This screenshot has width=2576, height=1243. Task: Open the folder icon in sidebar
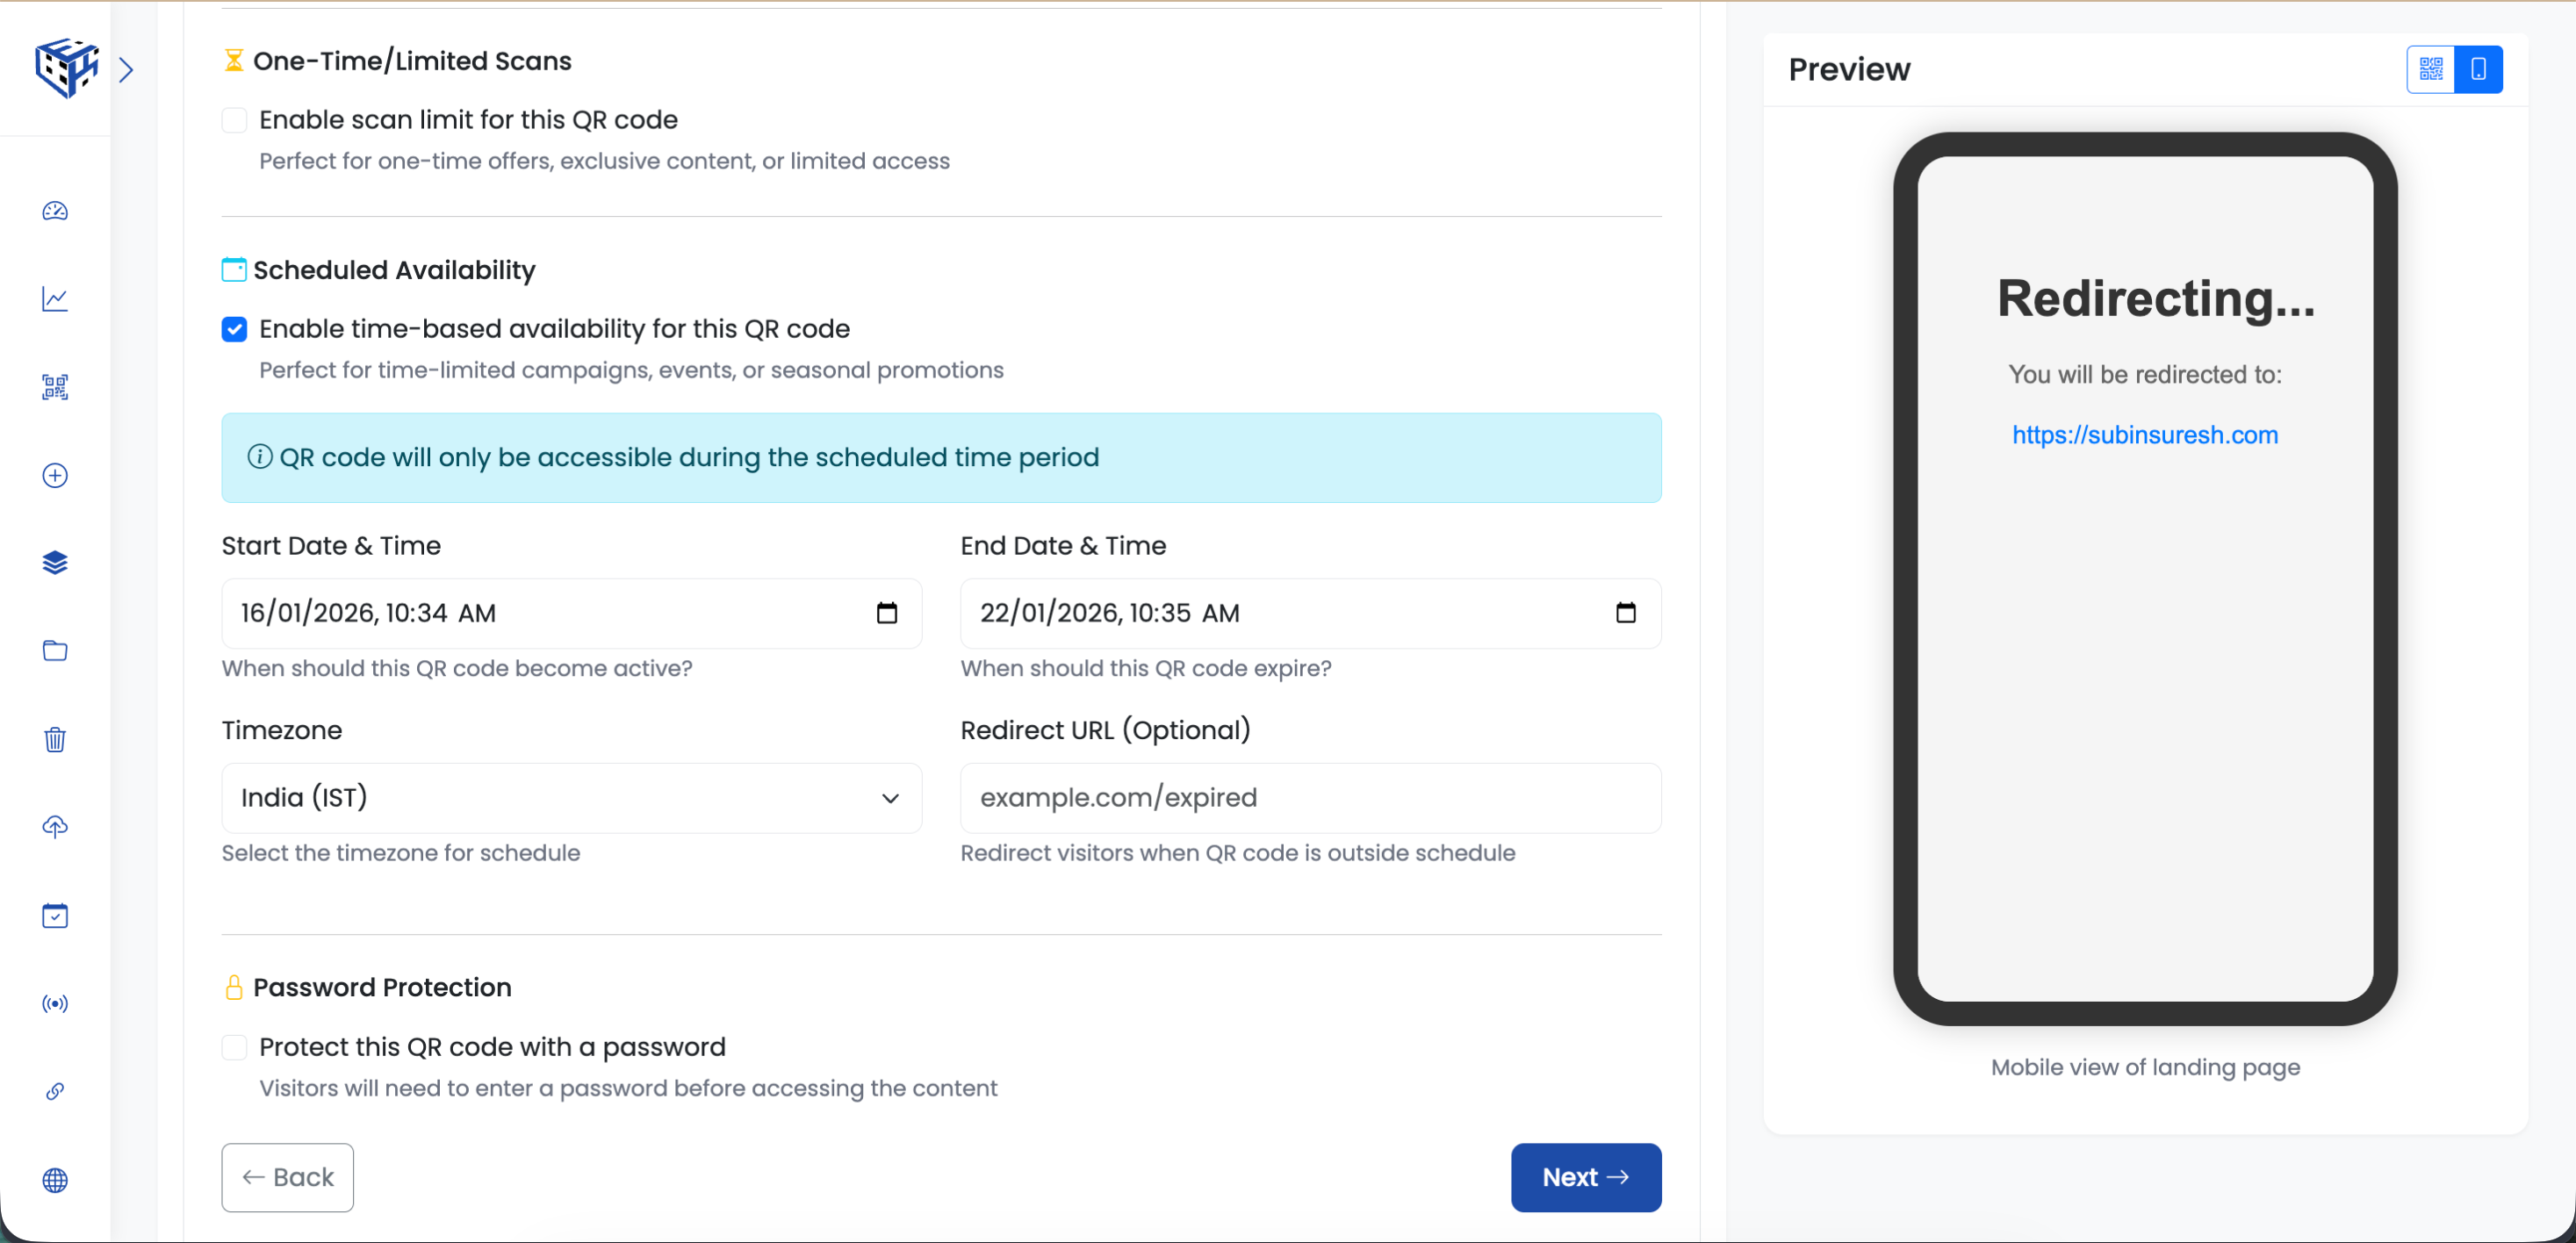tap(55, 651)
